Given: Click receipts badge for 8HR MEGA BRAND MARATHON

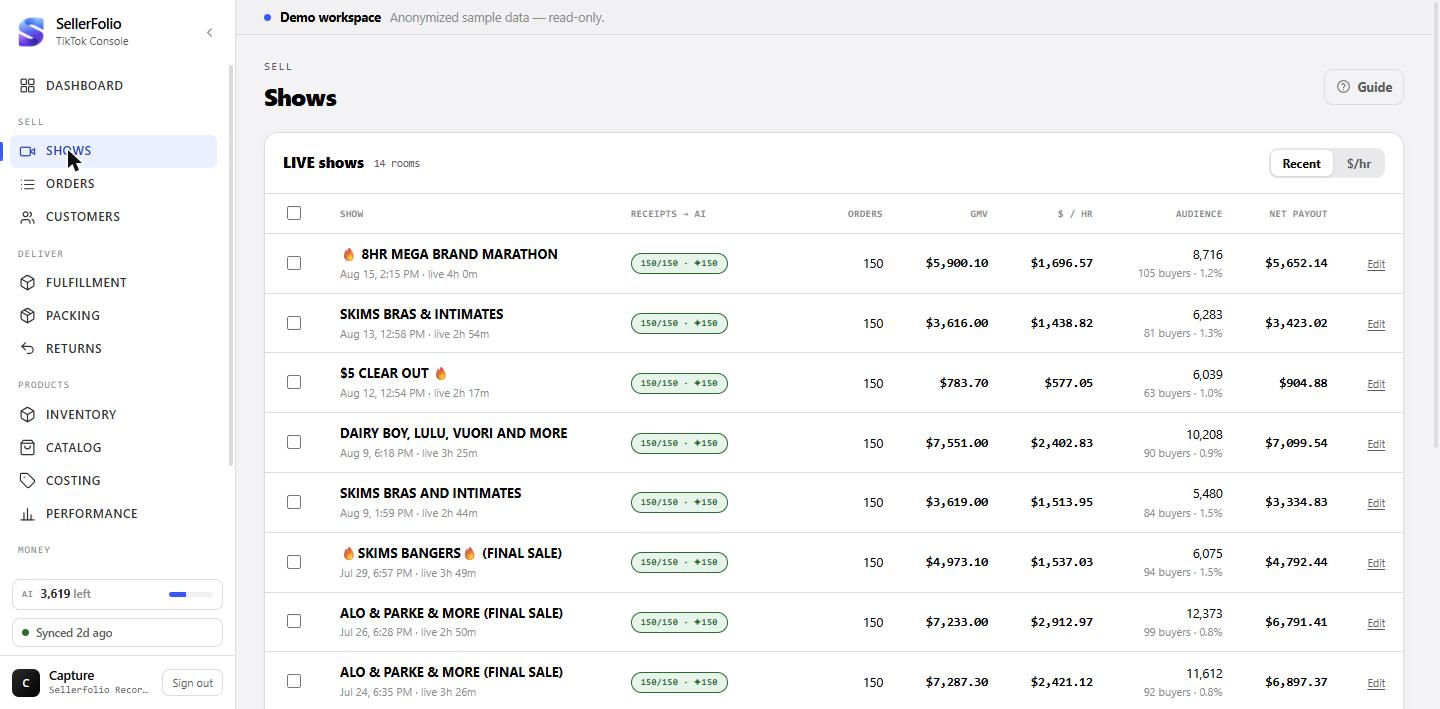Looking at the screenshot, I should 679,264.
